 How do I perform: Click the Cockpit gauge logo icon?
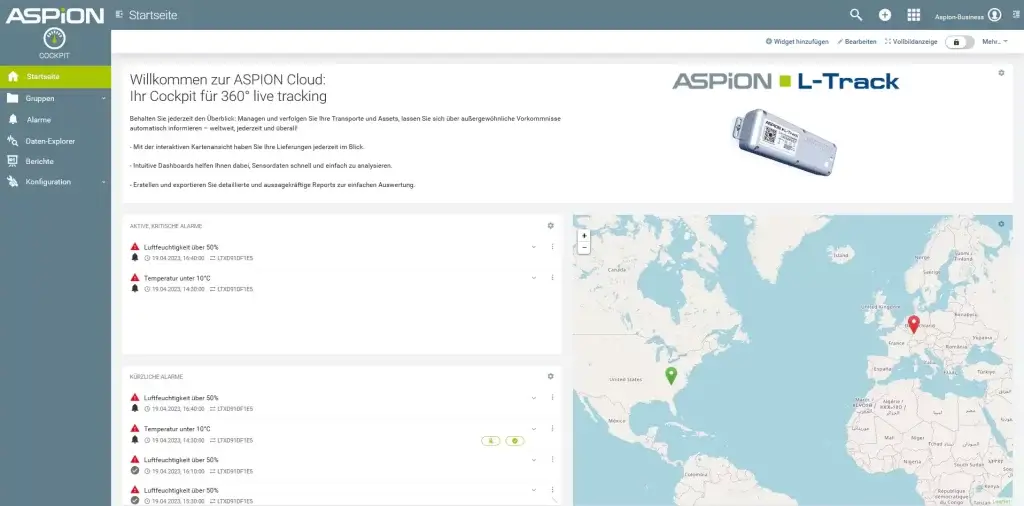[x=54, y=36]
